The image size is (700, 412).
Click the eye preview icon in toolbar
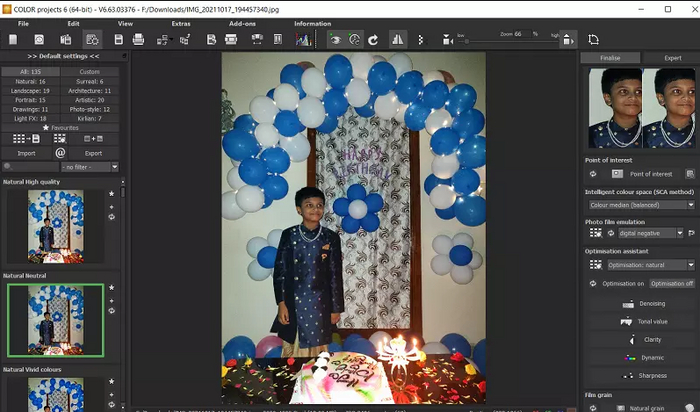335,40
